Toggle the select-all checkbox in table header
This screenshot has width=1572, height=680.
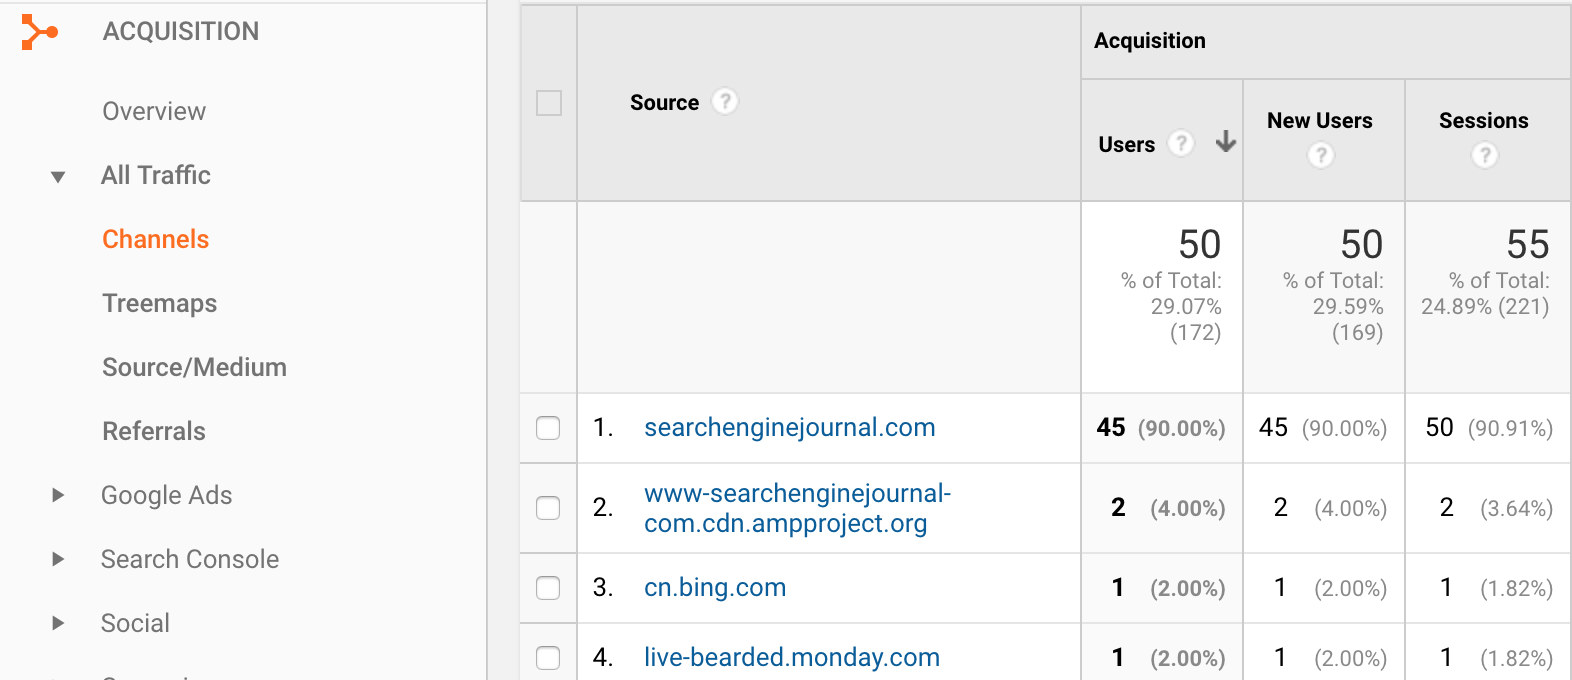[549, 103]
